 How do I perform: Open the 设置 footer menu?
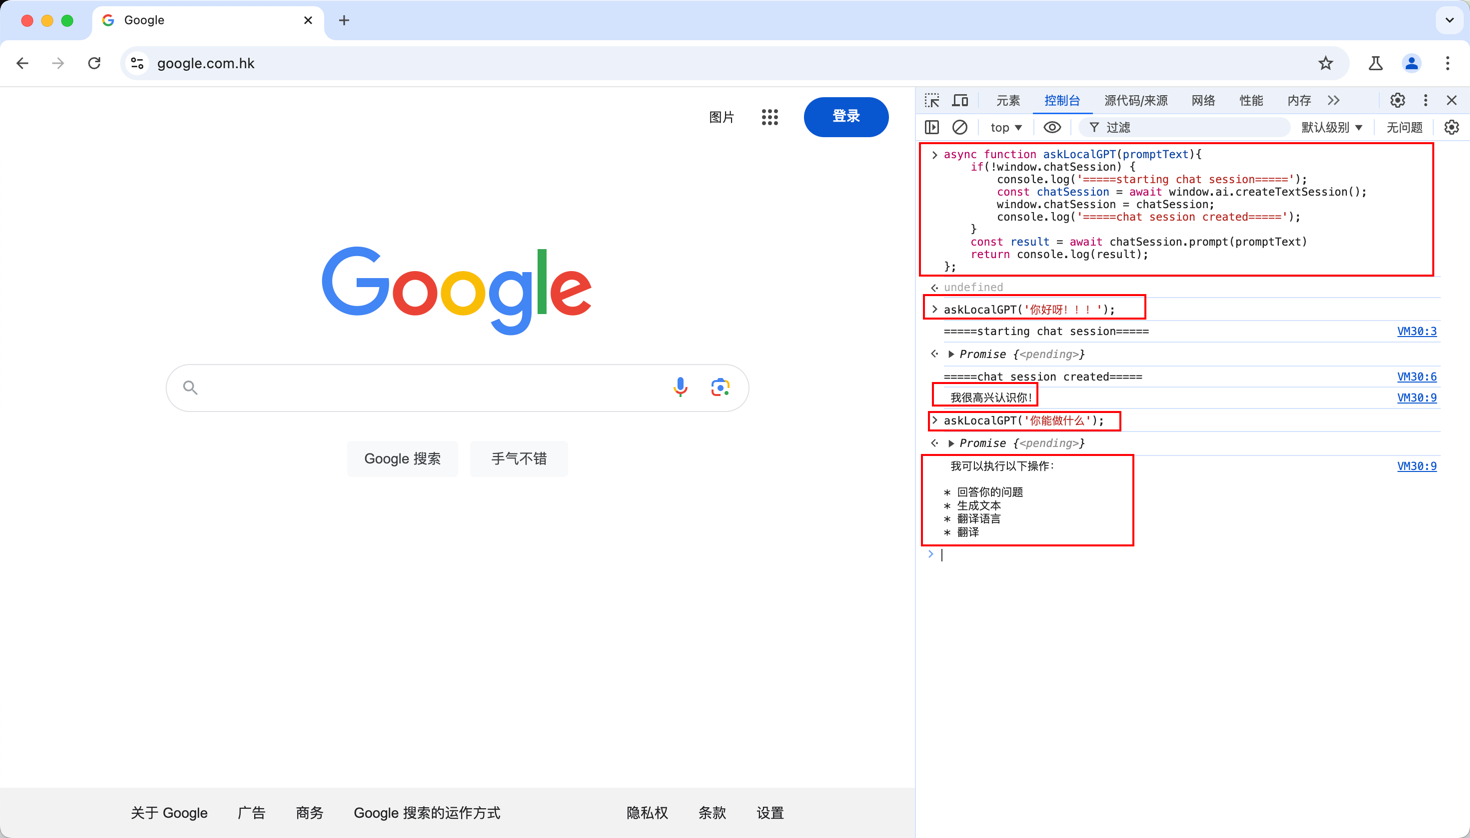click(x=770, y=813)
